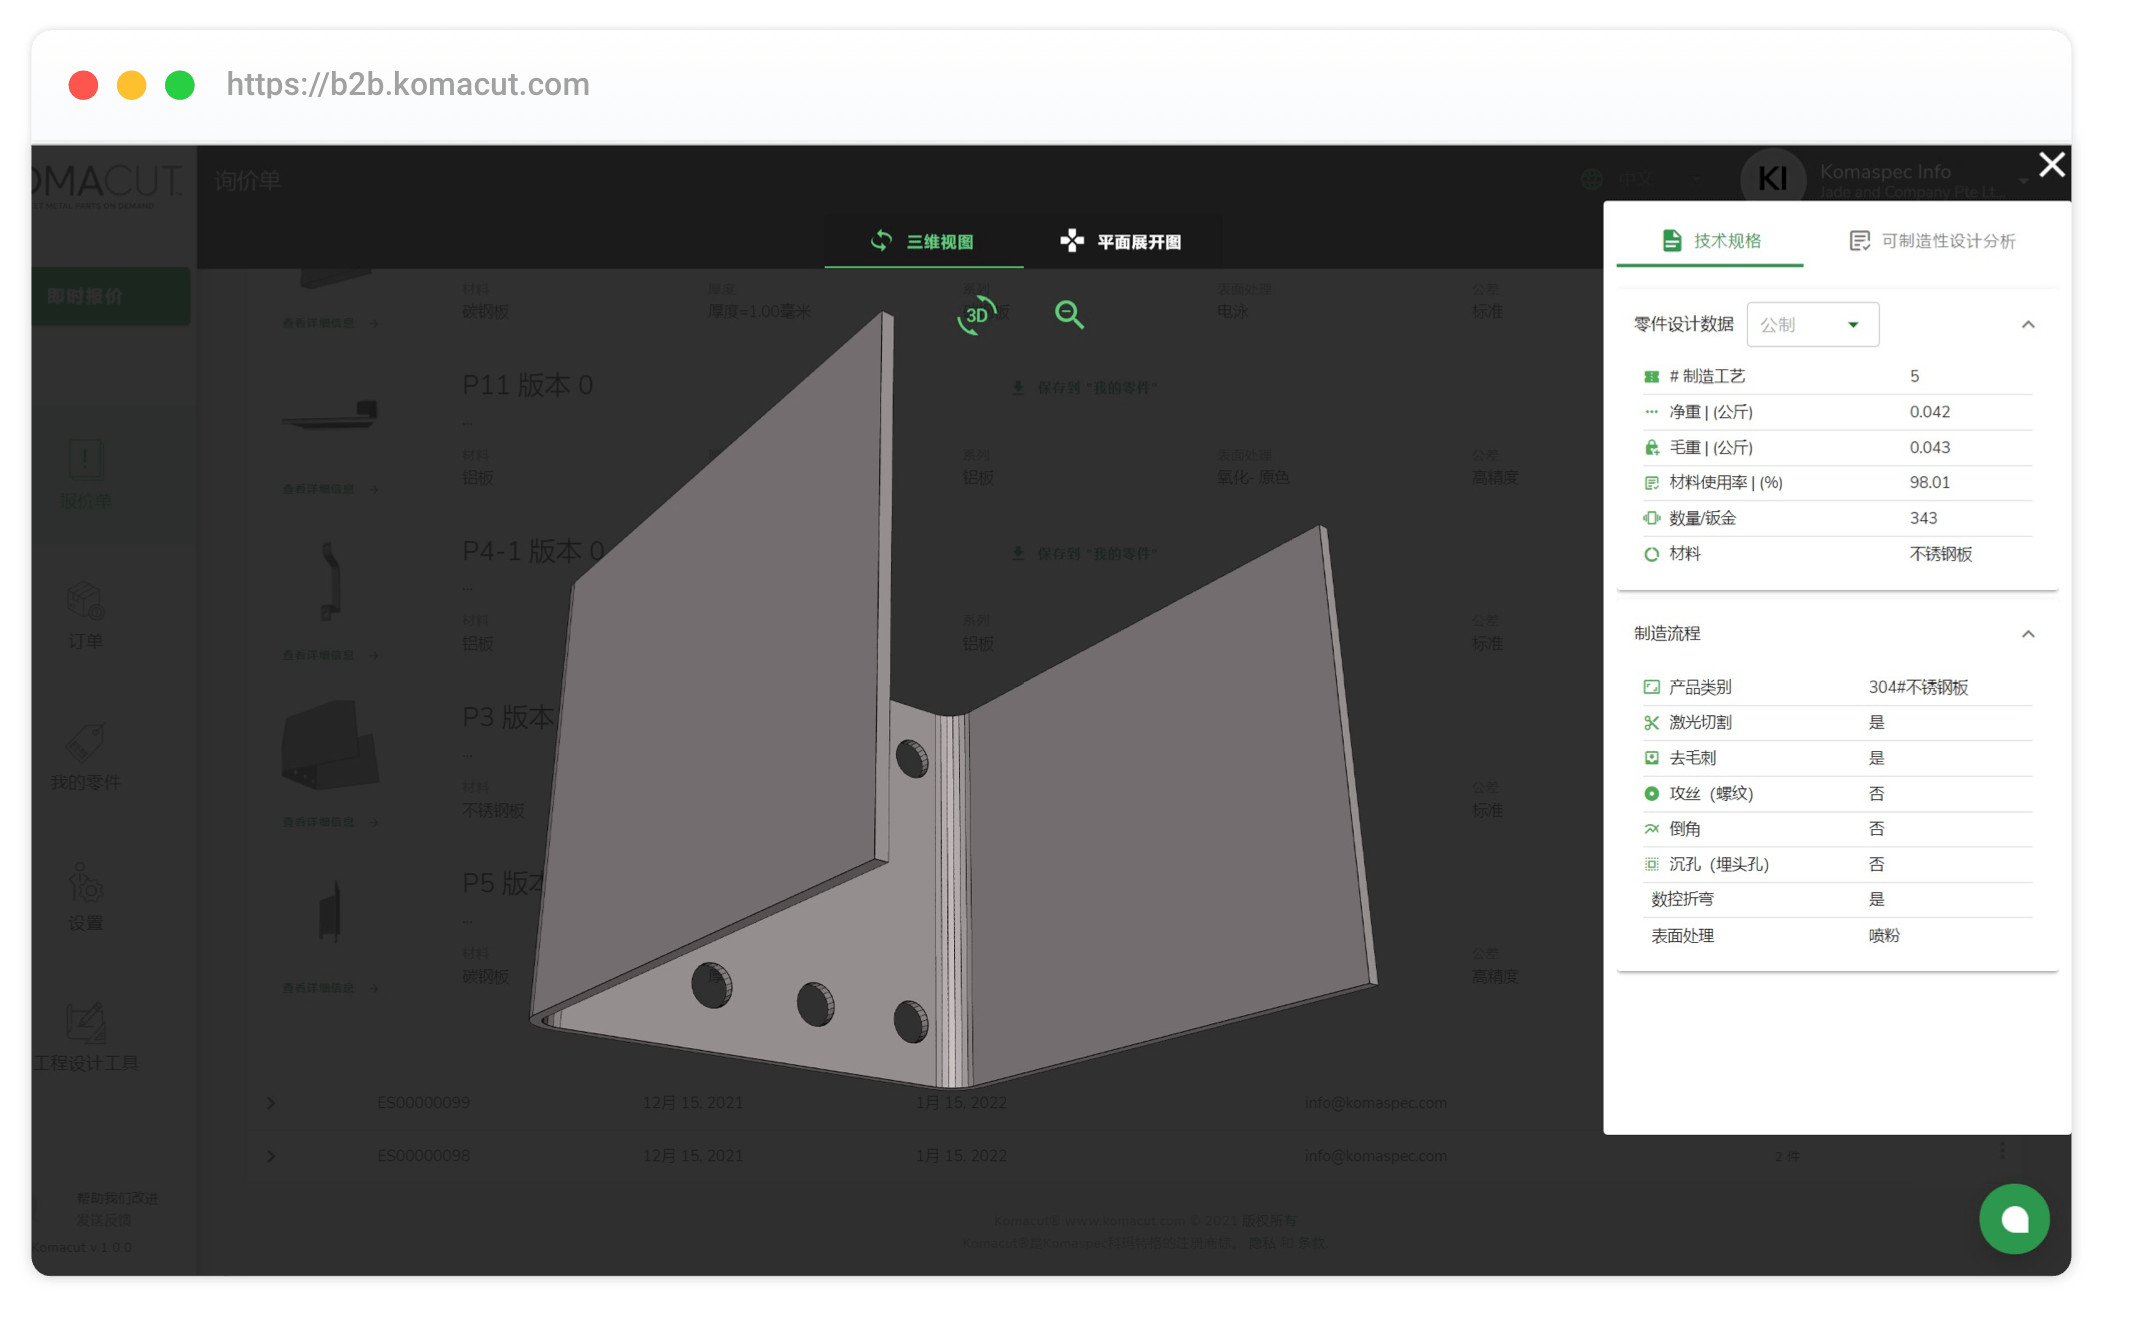This screenshot has height=1340, width=2142.
Task: Click the 即时报价 instant quote button
Action: (111, 296)
